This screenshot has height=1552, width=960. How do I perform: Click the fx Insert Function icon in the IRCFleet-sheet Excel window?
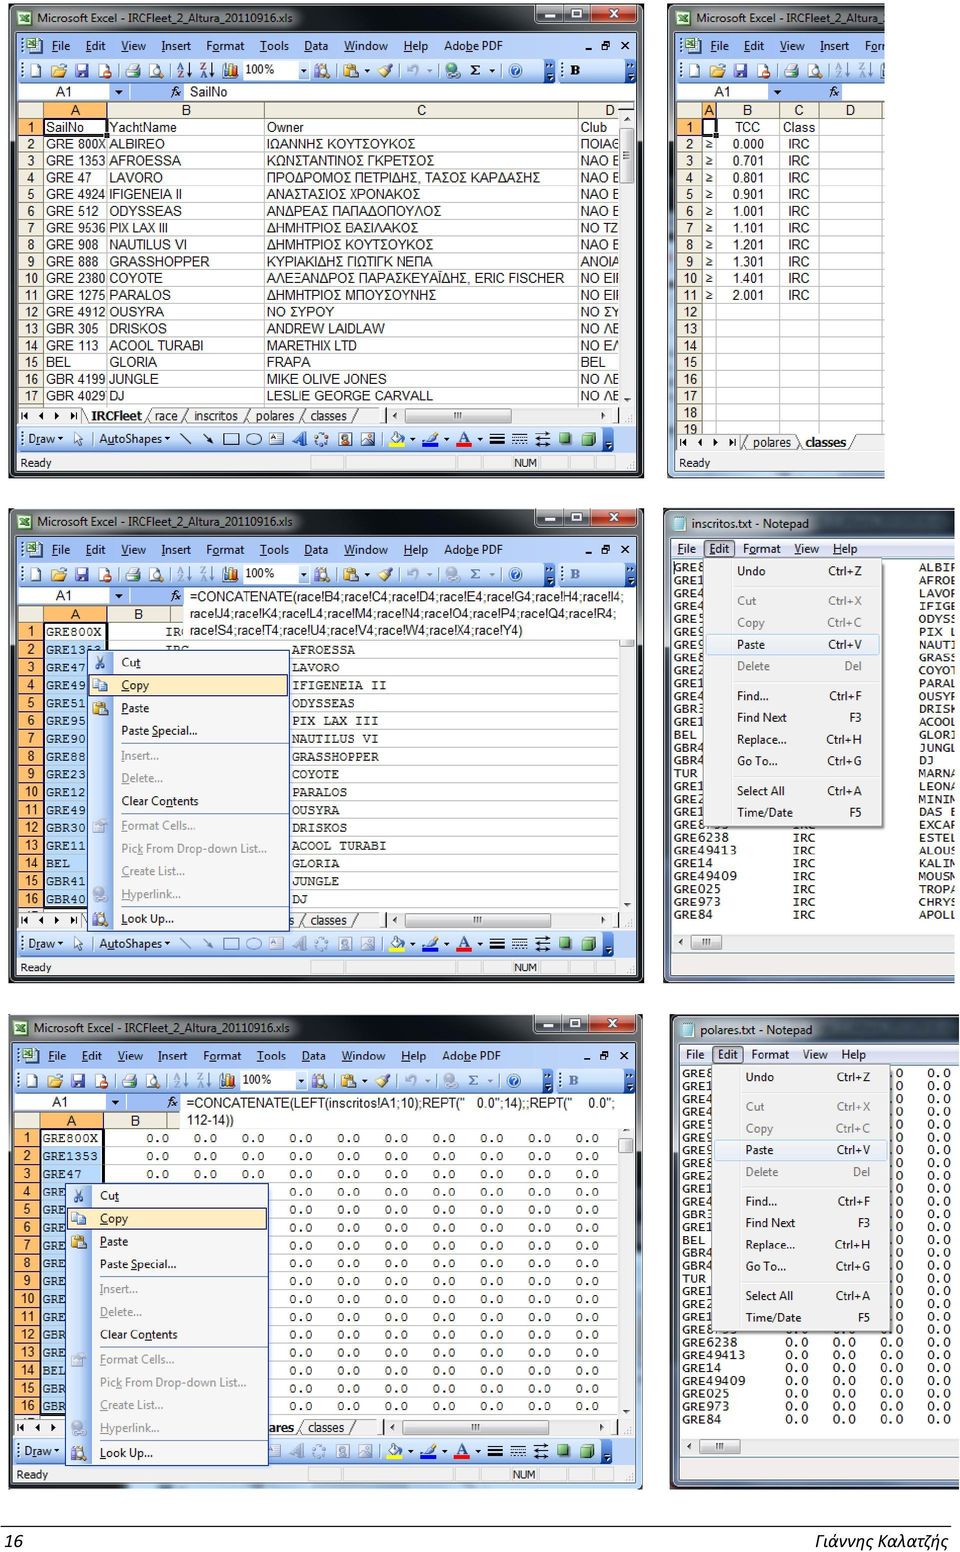176,92
